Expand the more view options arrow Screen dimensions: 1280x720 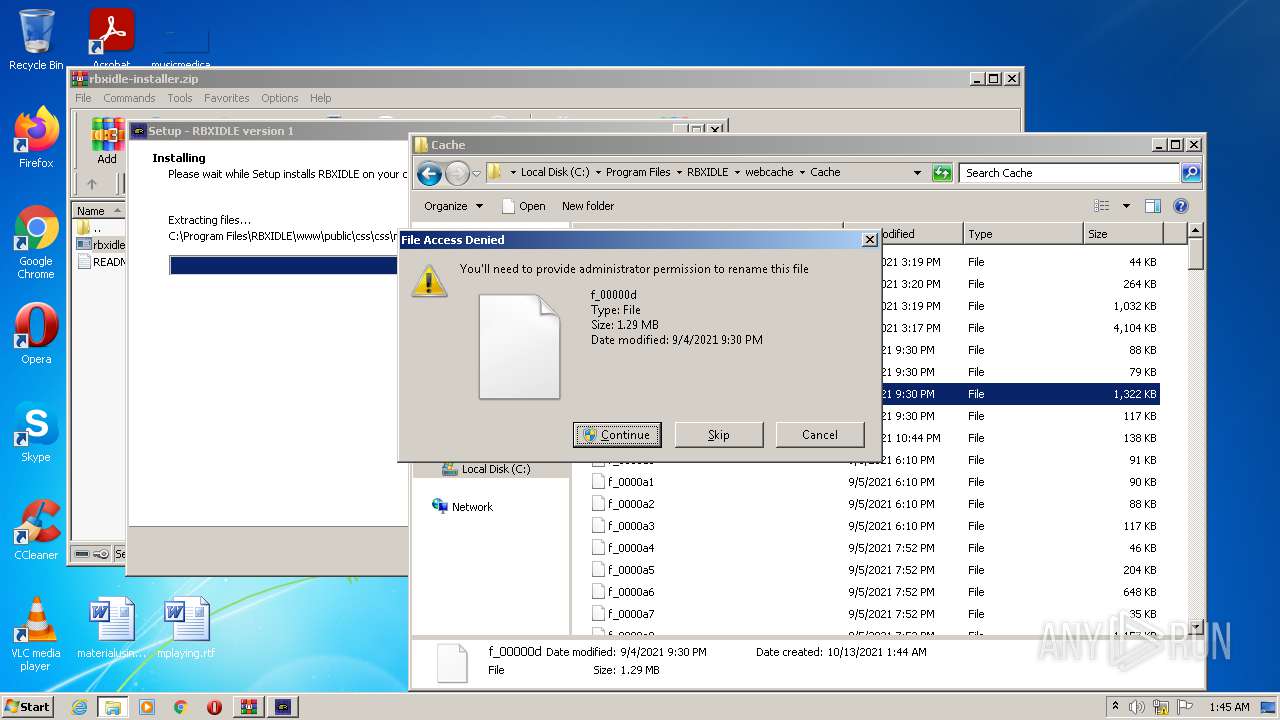(x=1126, y=206)
